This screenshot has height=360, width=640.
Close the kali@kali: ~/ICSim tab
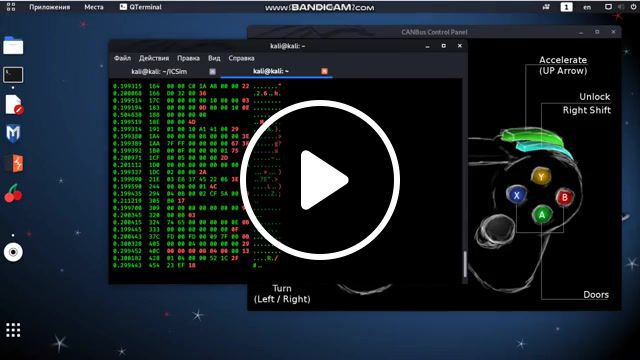[212, 71]
